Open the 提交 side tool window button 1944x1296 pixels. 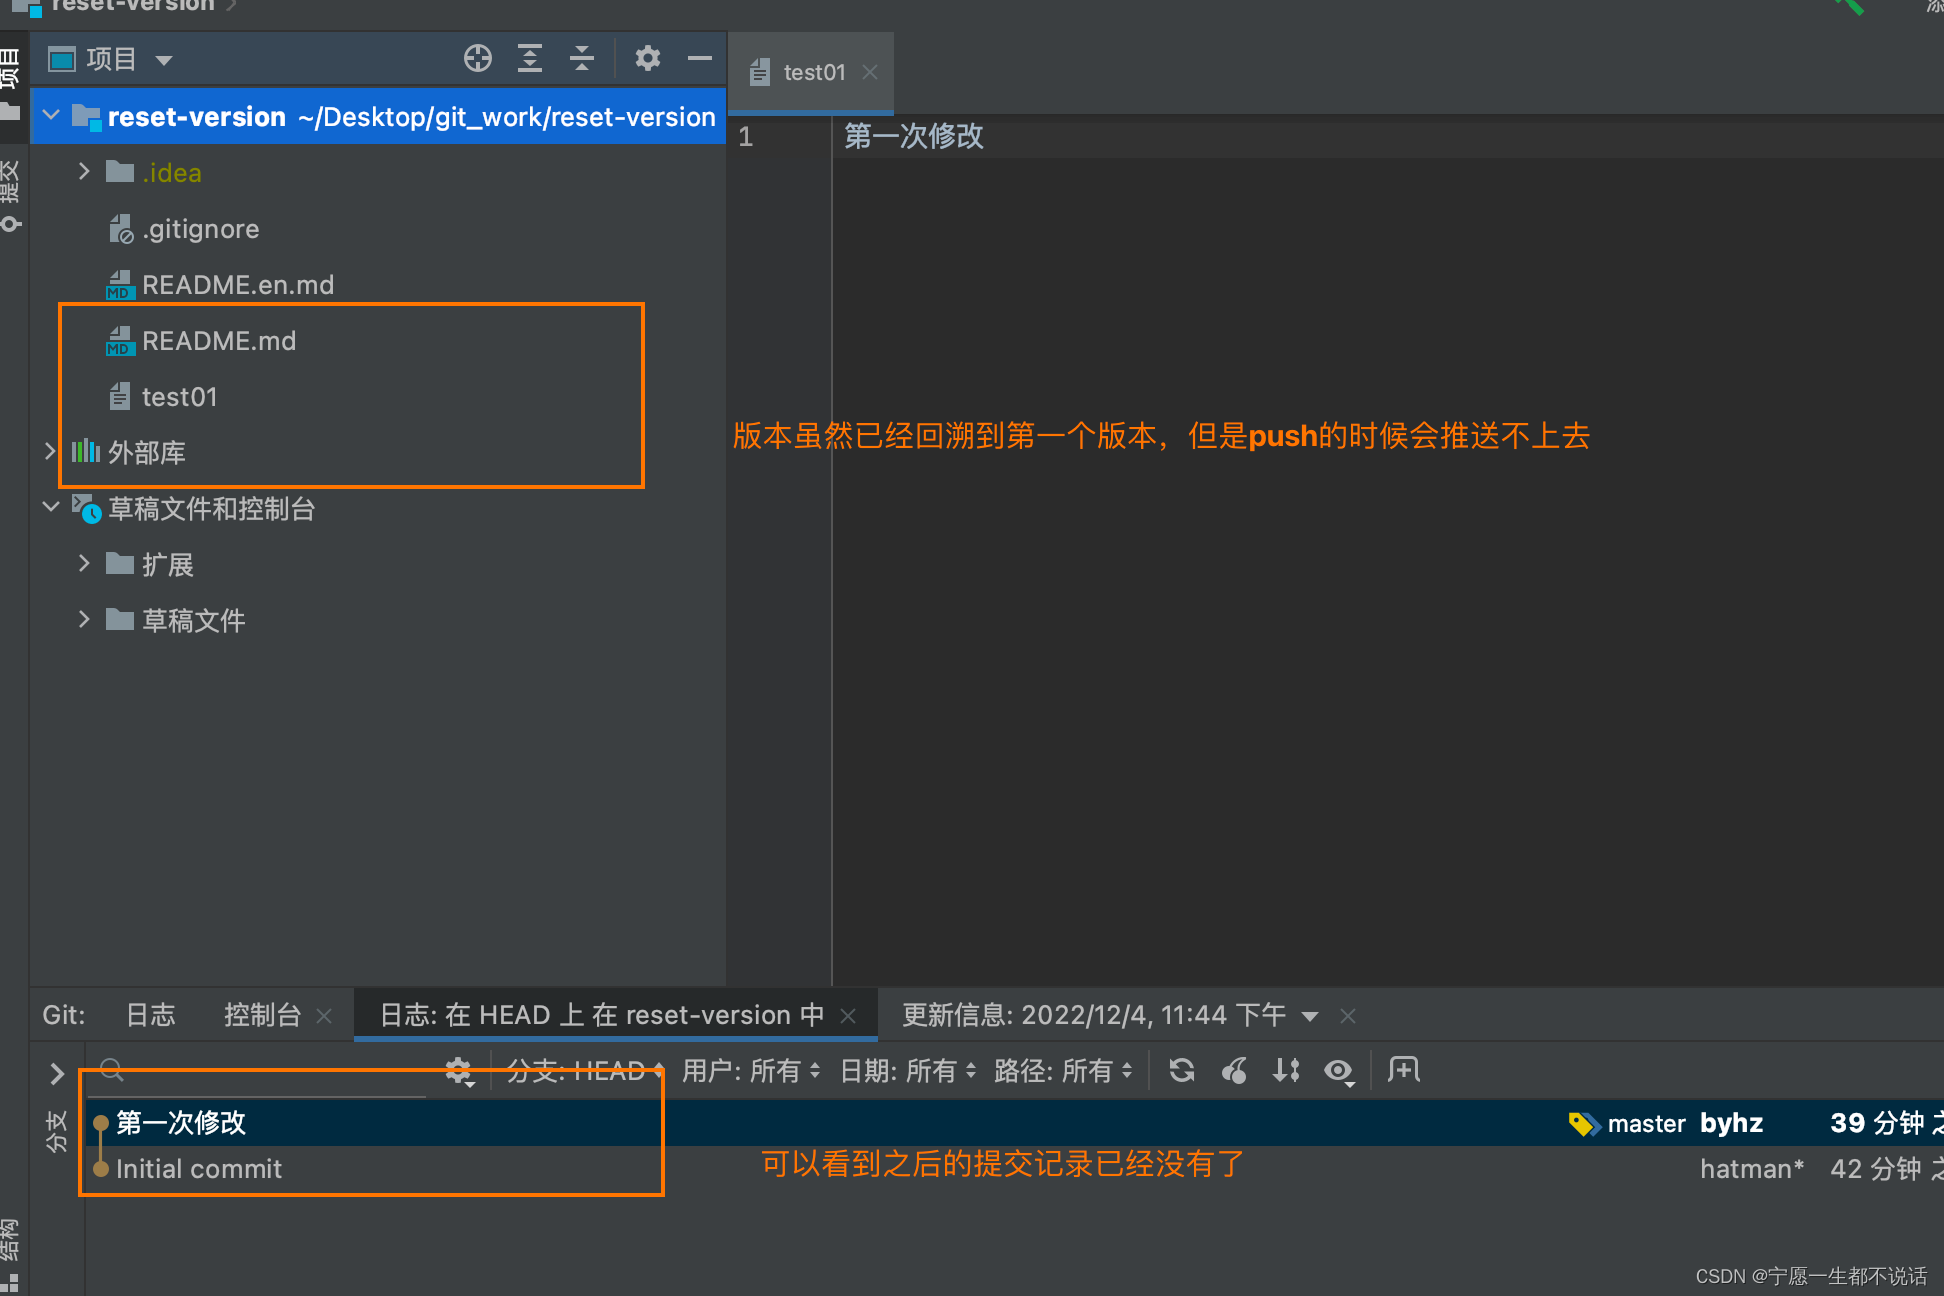tap(11, 196)
